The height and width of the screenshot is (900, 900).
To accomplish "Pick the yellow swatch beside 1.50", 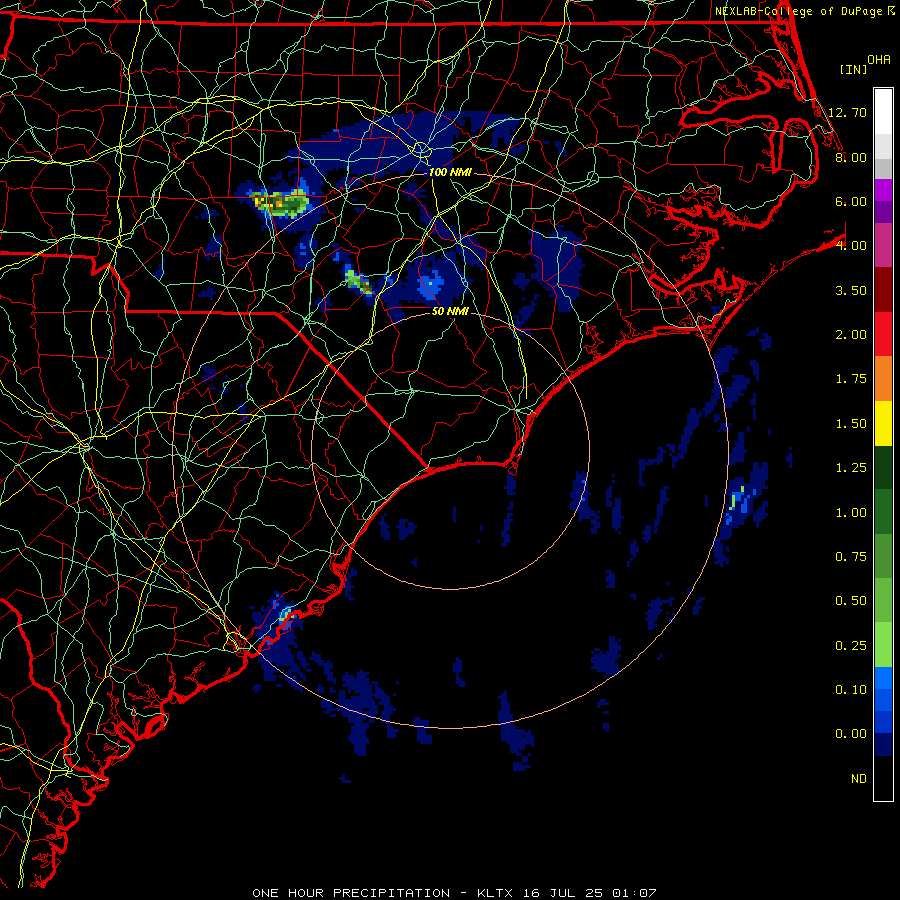I will point(883,424).
